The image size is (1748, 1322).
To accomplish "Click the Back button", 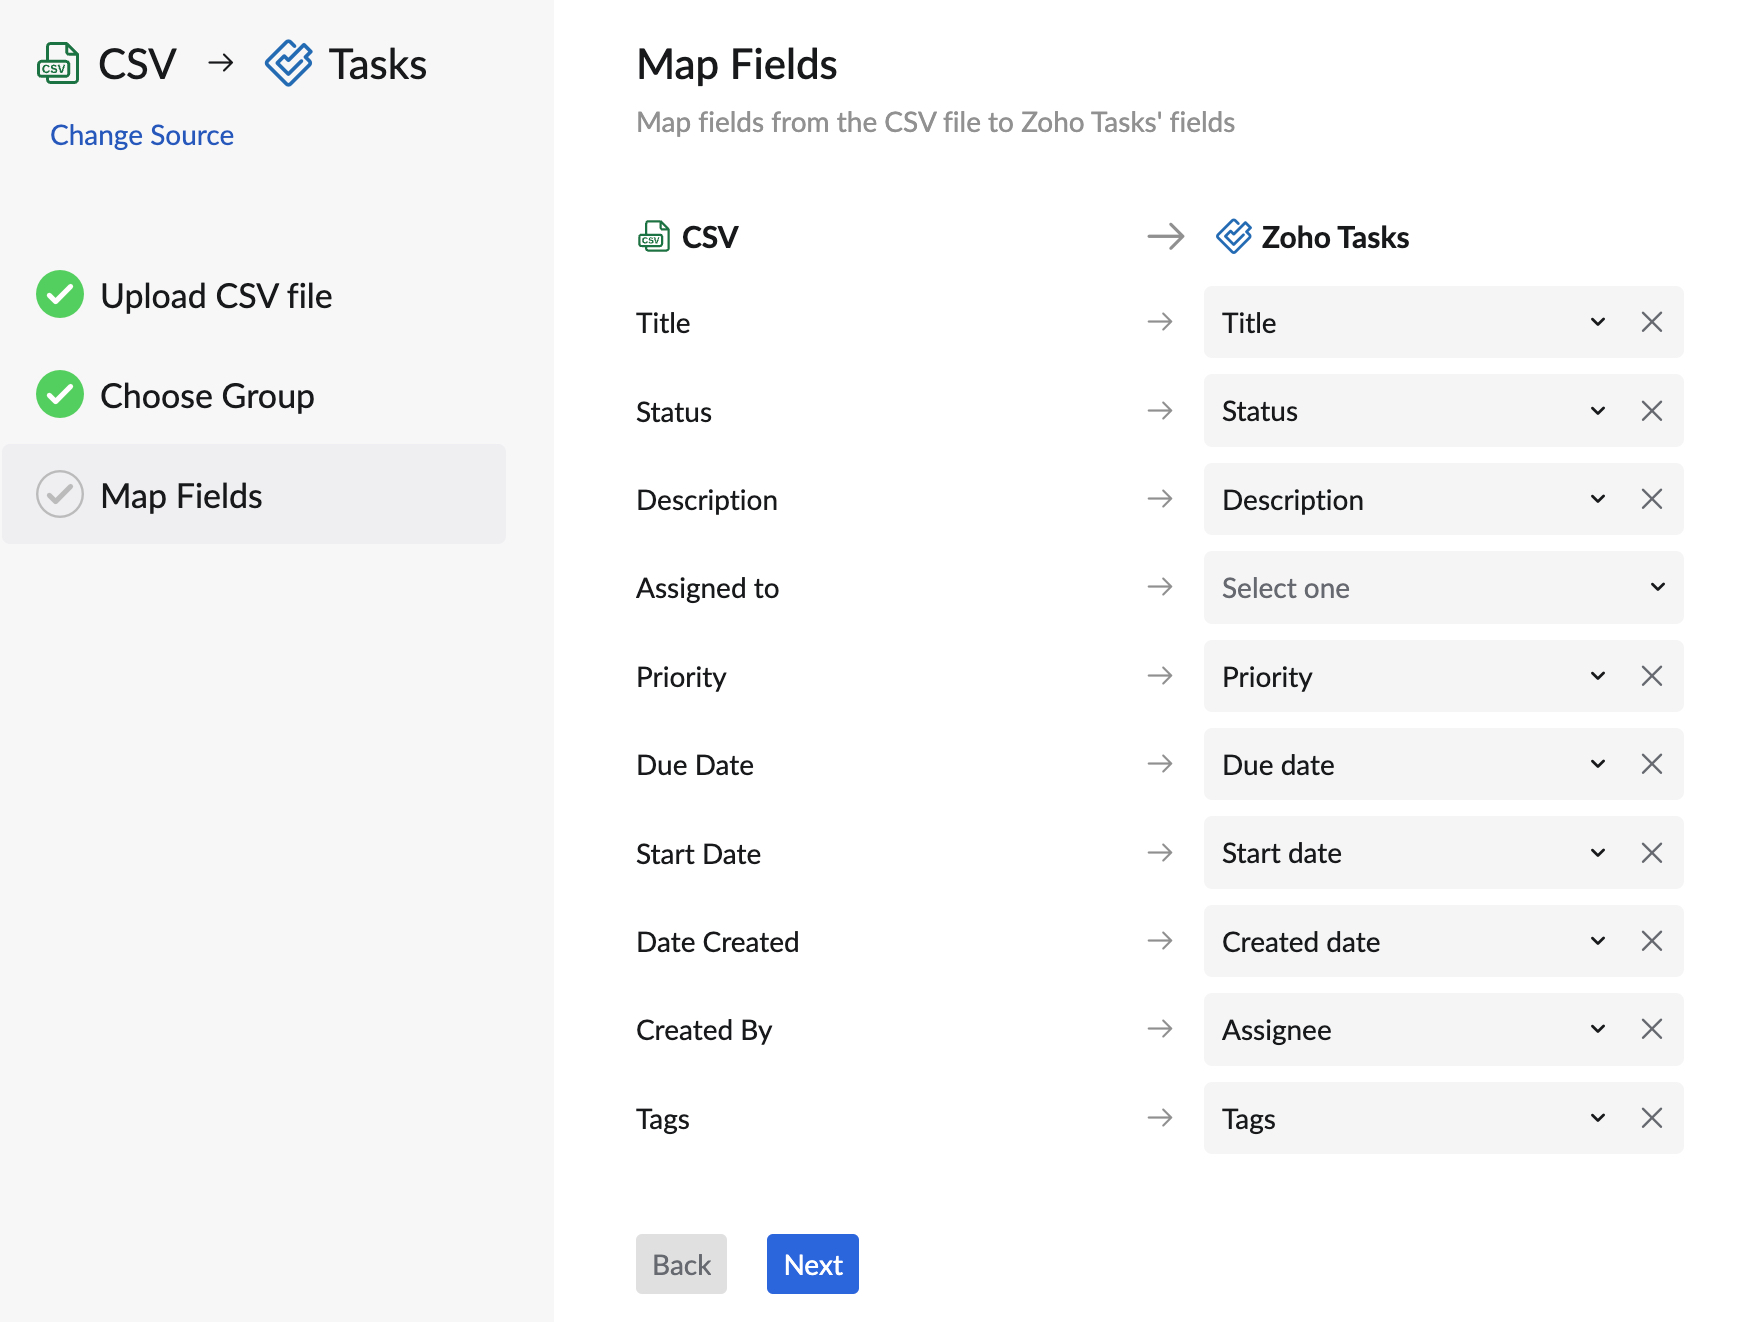I will (681, 1263).
